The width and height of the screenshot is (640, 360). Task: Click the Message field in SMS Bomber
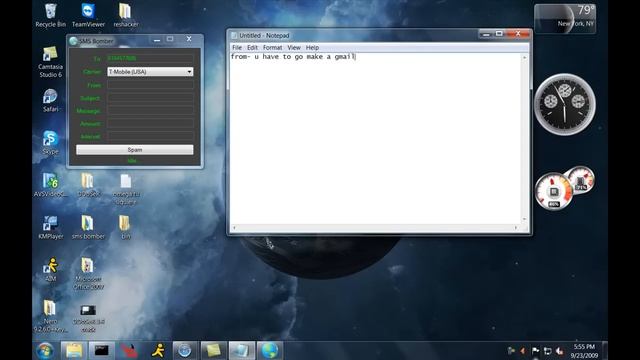150,111
